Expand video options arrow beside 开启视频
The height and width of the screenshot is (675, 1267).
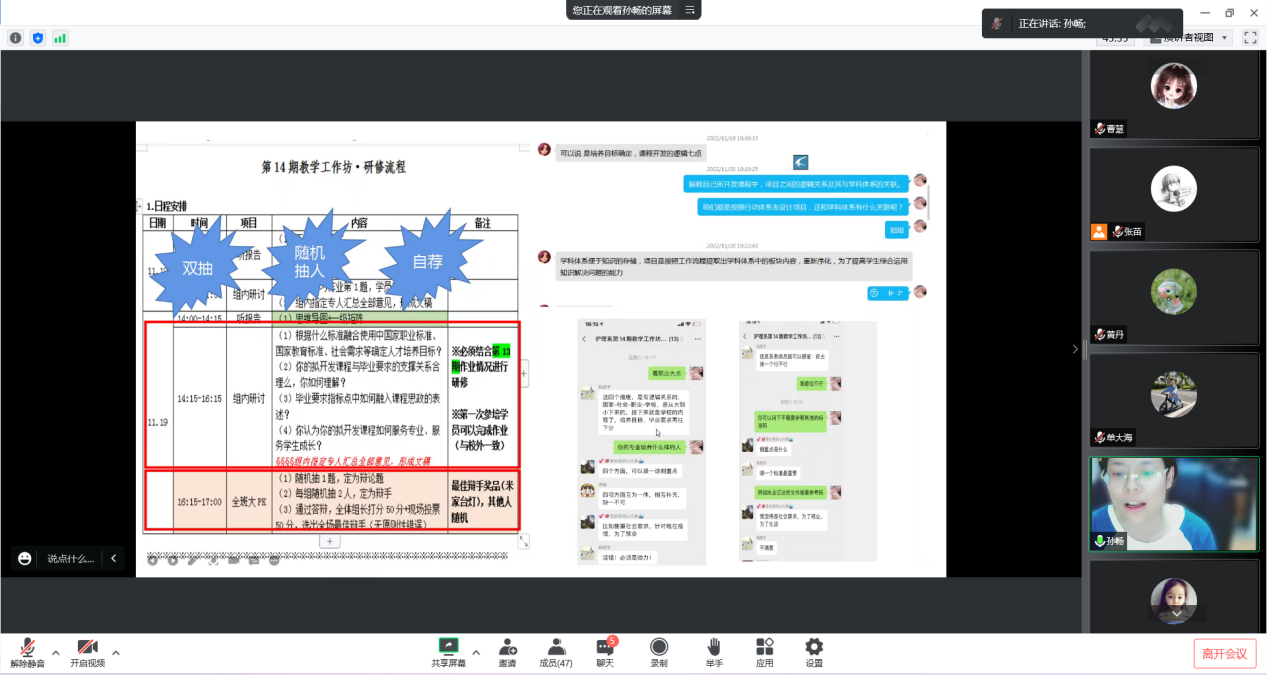[x=116, y=653]
